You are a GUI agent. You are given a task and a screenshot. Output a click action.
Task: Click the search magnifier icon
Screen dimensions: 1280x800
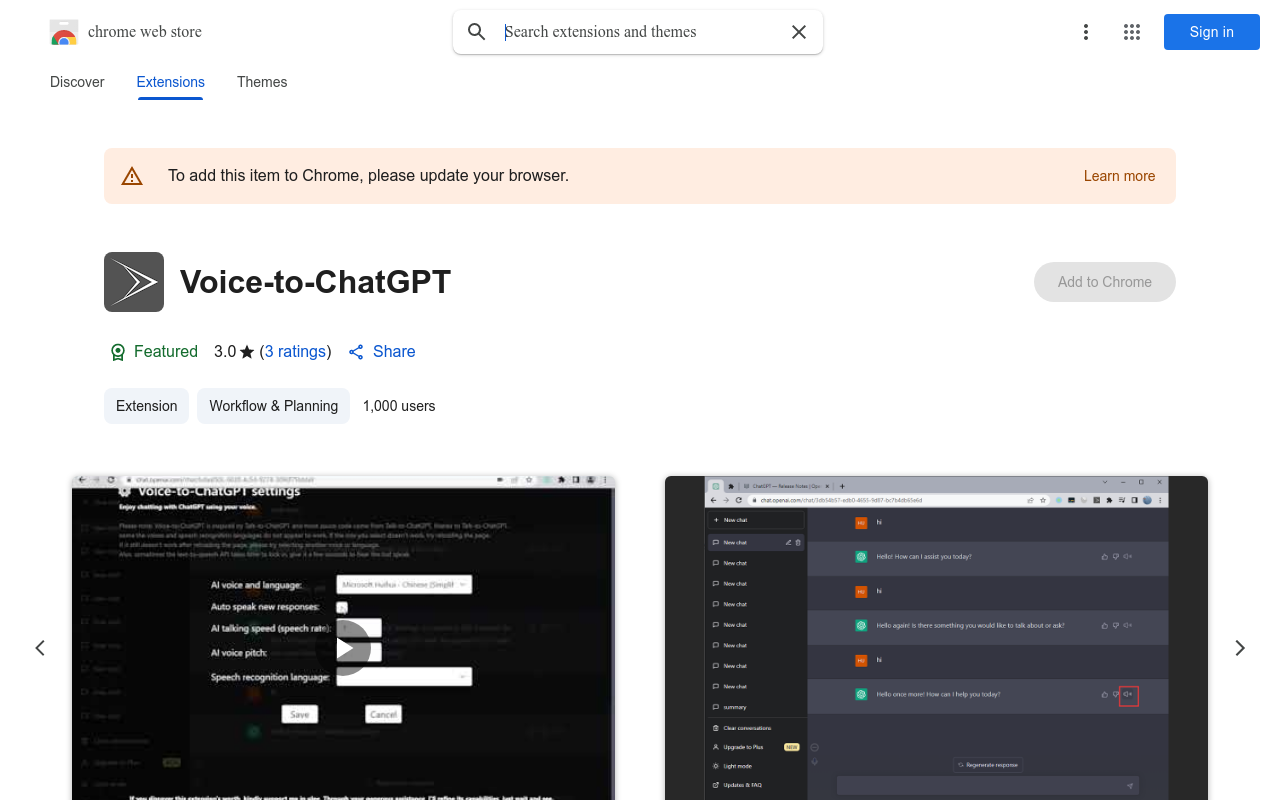pyautogui.click(x=477, y=32)
